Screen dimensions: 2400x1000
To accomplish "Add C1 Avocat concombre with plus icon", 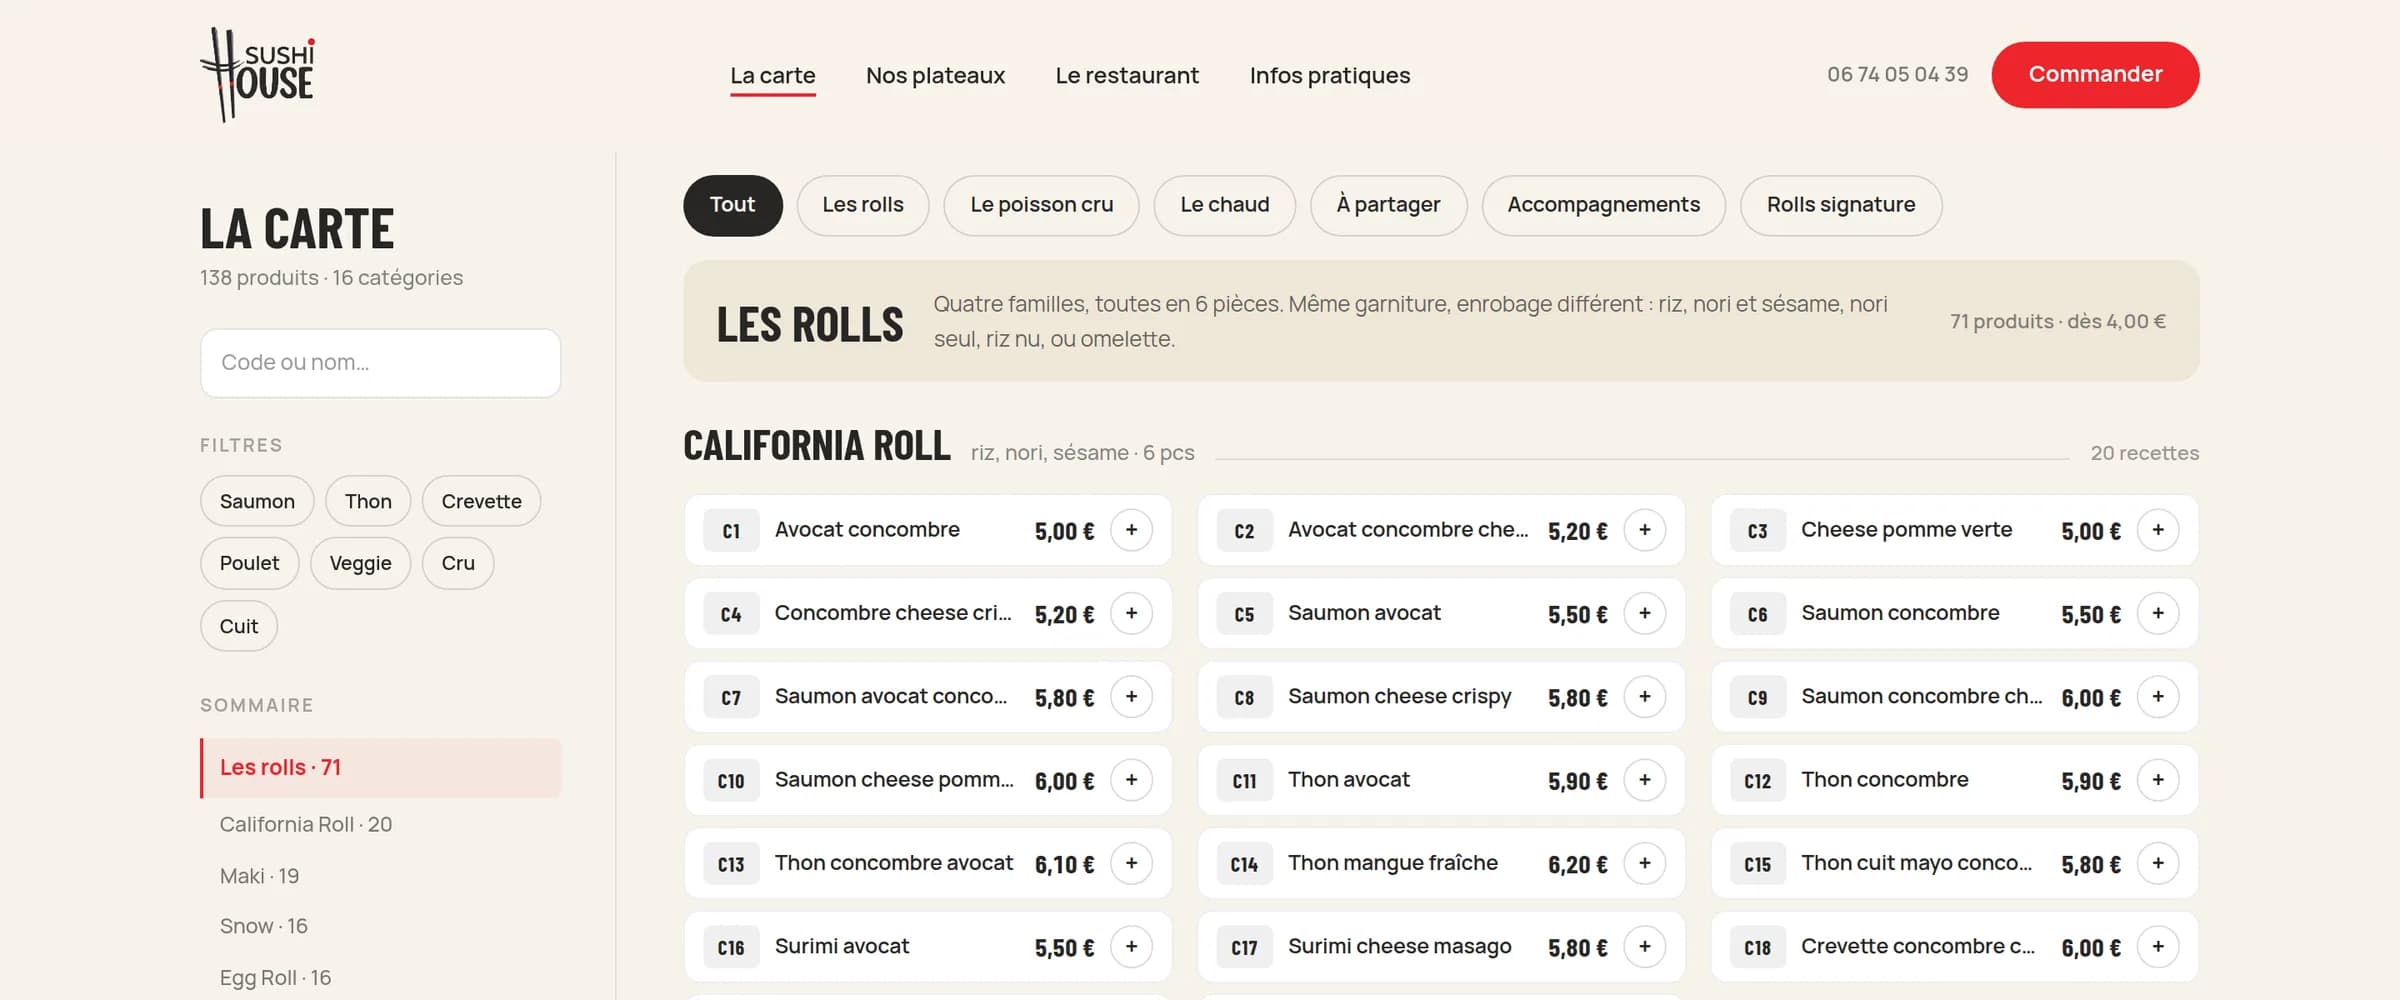I will 1131,530.
